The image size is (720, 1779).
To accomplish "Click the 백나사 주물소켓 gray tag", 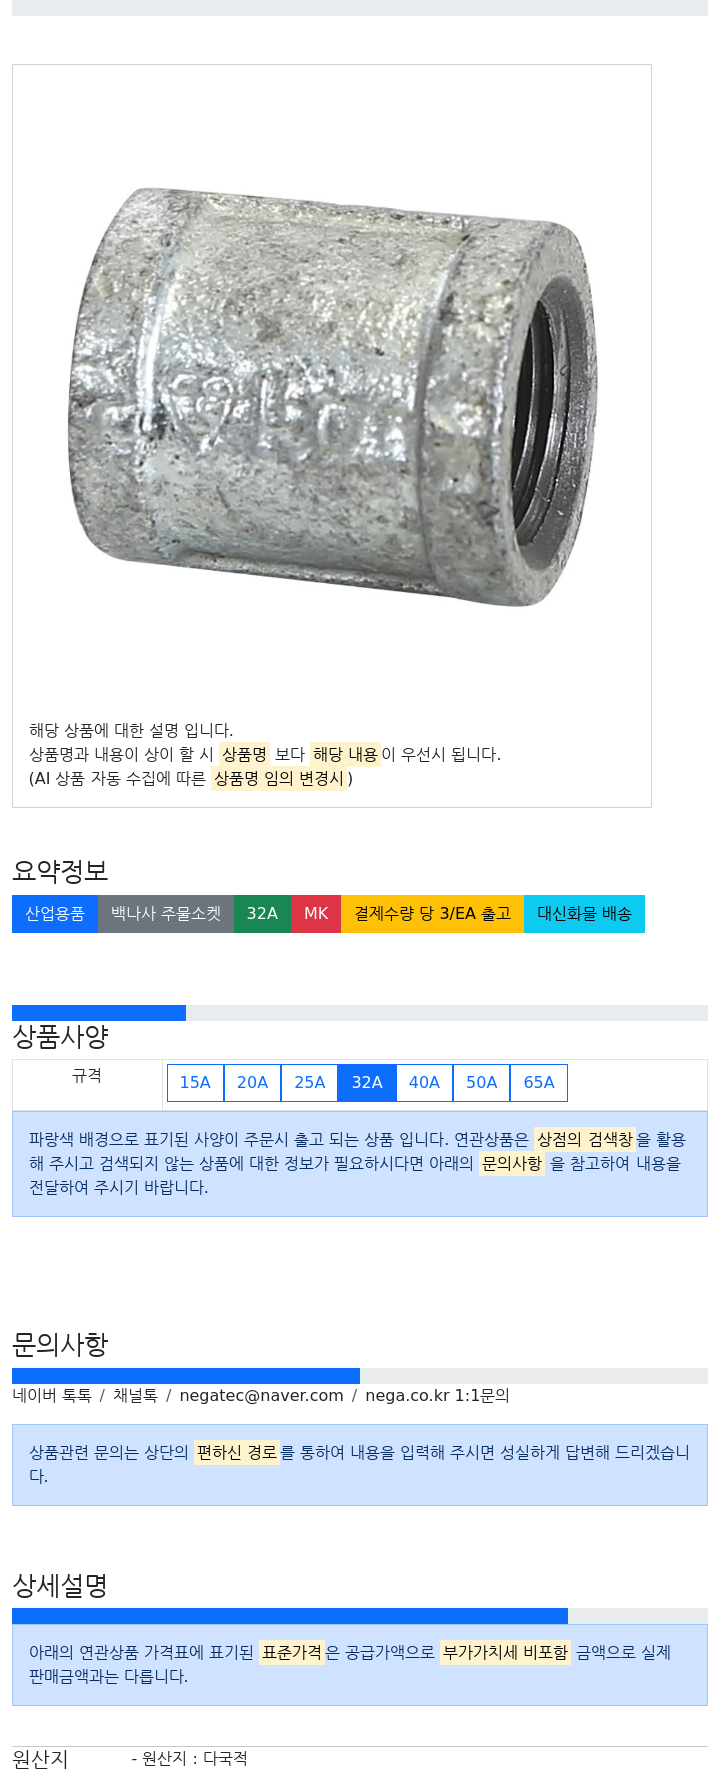I will tap(166, 914).
